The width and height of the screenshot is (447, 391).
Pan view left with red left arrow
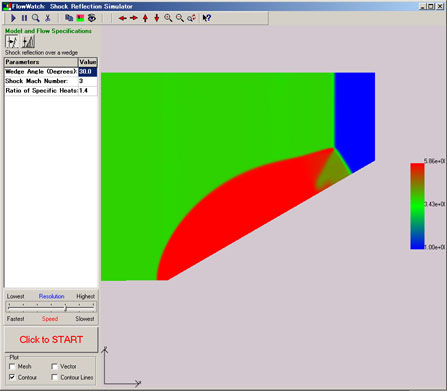[x=122, y=18]
